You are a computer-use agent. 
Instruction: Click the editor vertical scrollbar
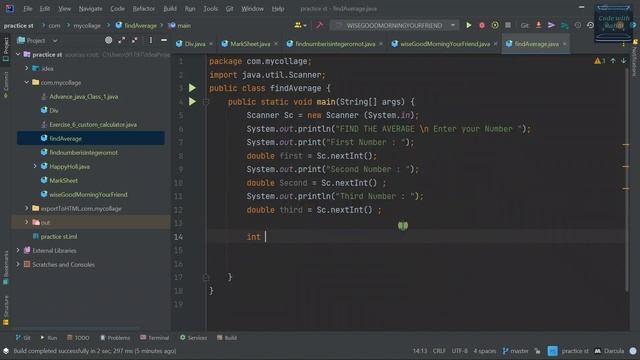pos(626,180)
